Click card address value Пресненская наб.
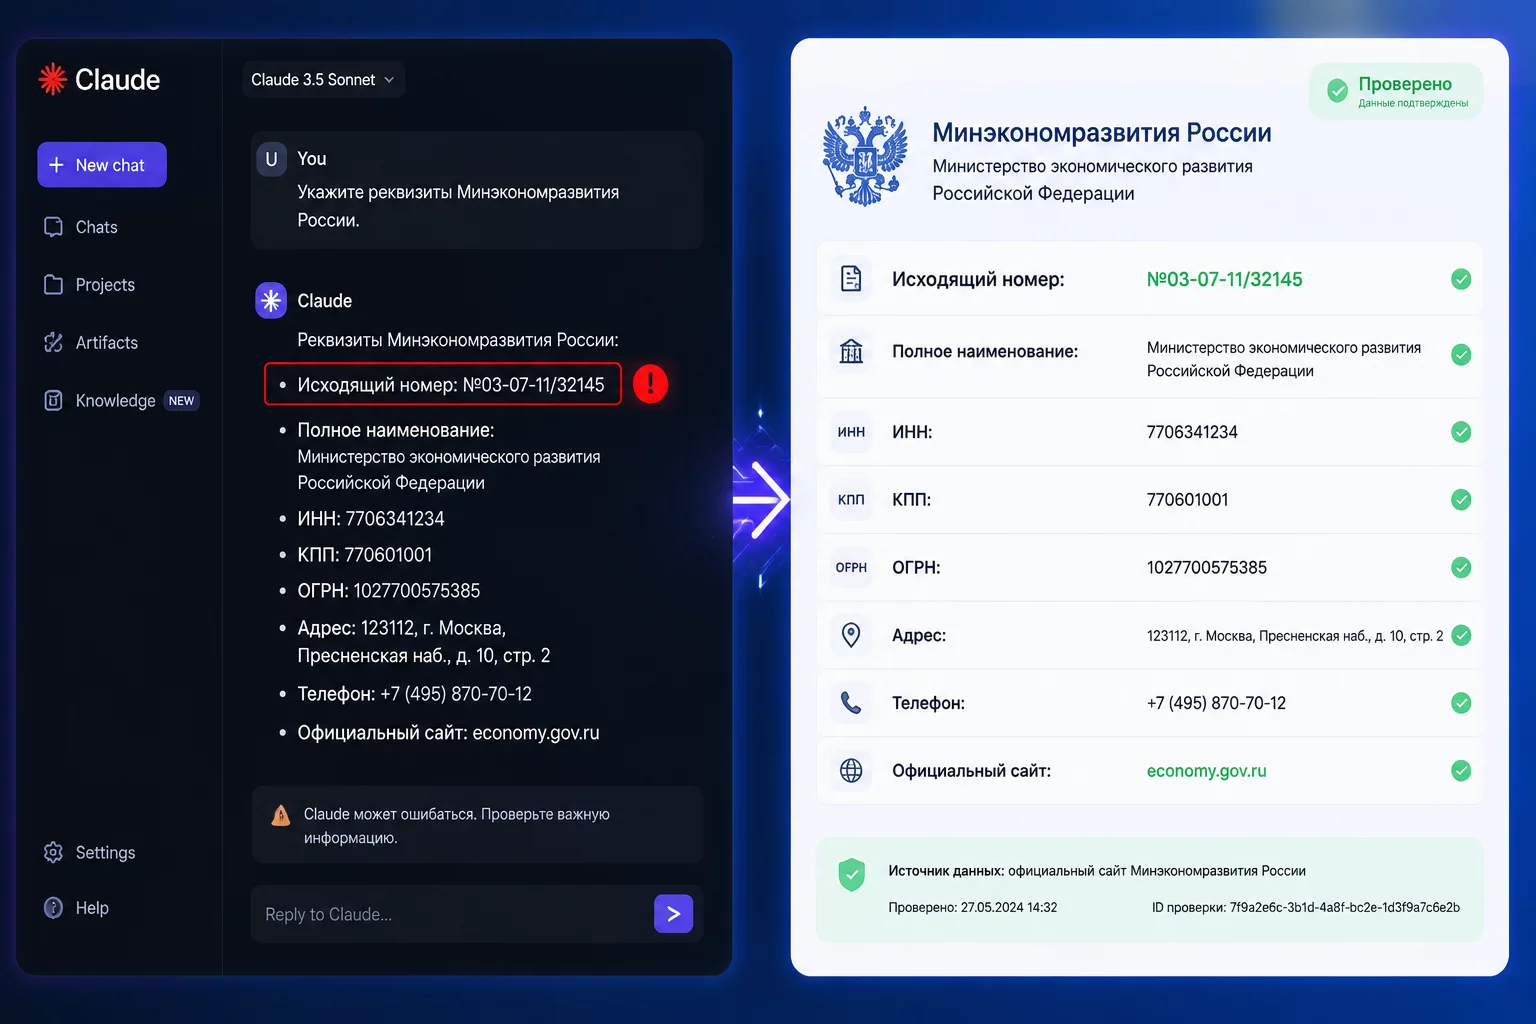Screen dimensions: 1536x1024 coord(1295,636)
